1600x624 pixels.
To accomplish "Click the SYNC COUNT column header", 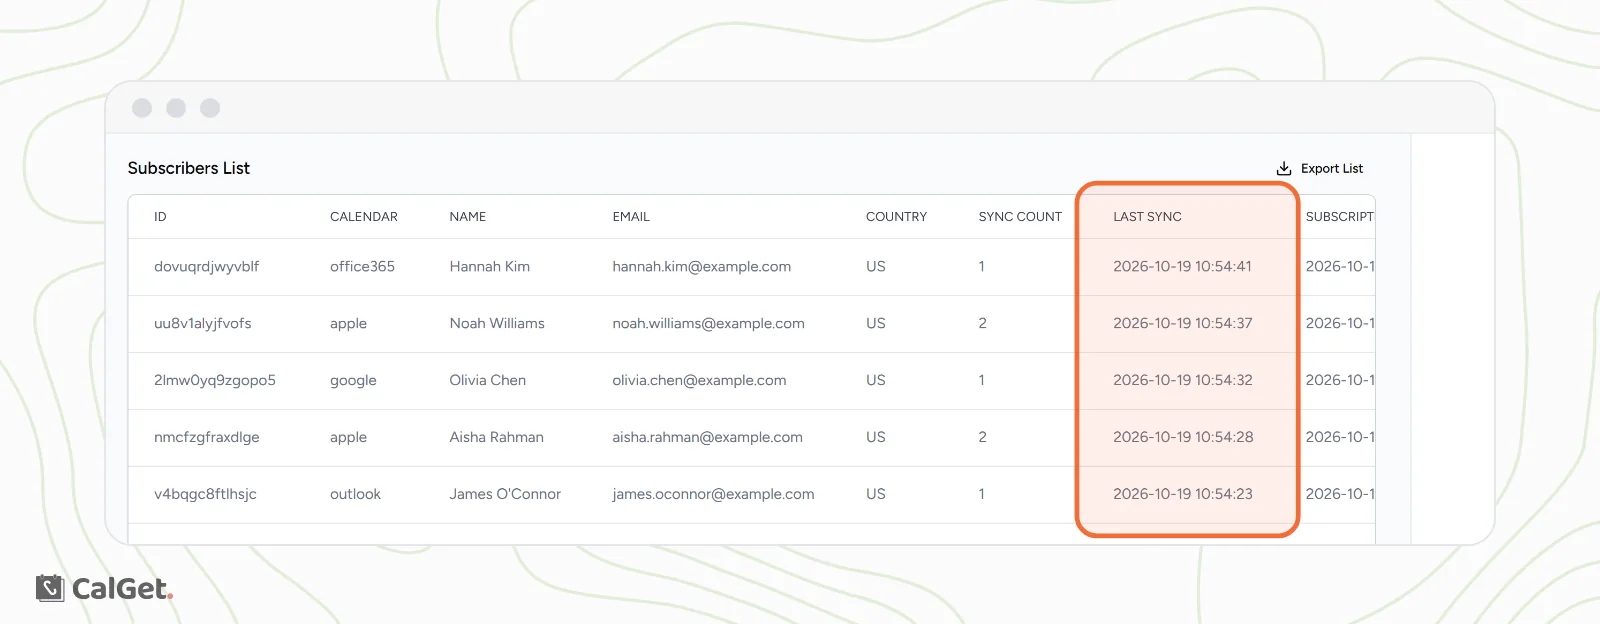I will [x=1020, y=216].
